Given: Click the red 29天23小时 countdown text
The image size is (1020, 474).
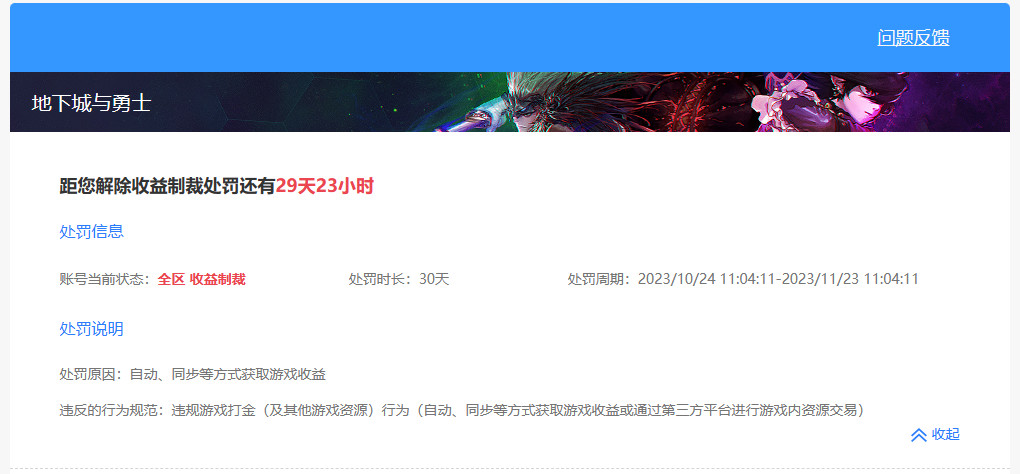Looking at the screenshot, I should pyautogui.click(x=324, y=186).
